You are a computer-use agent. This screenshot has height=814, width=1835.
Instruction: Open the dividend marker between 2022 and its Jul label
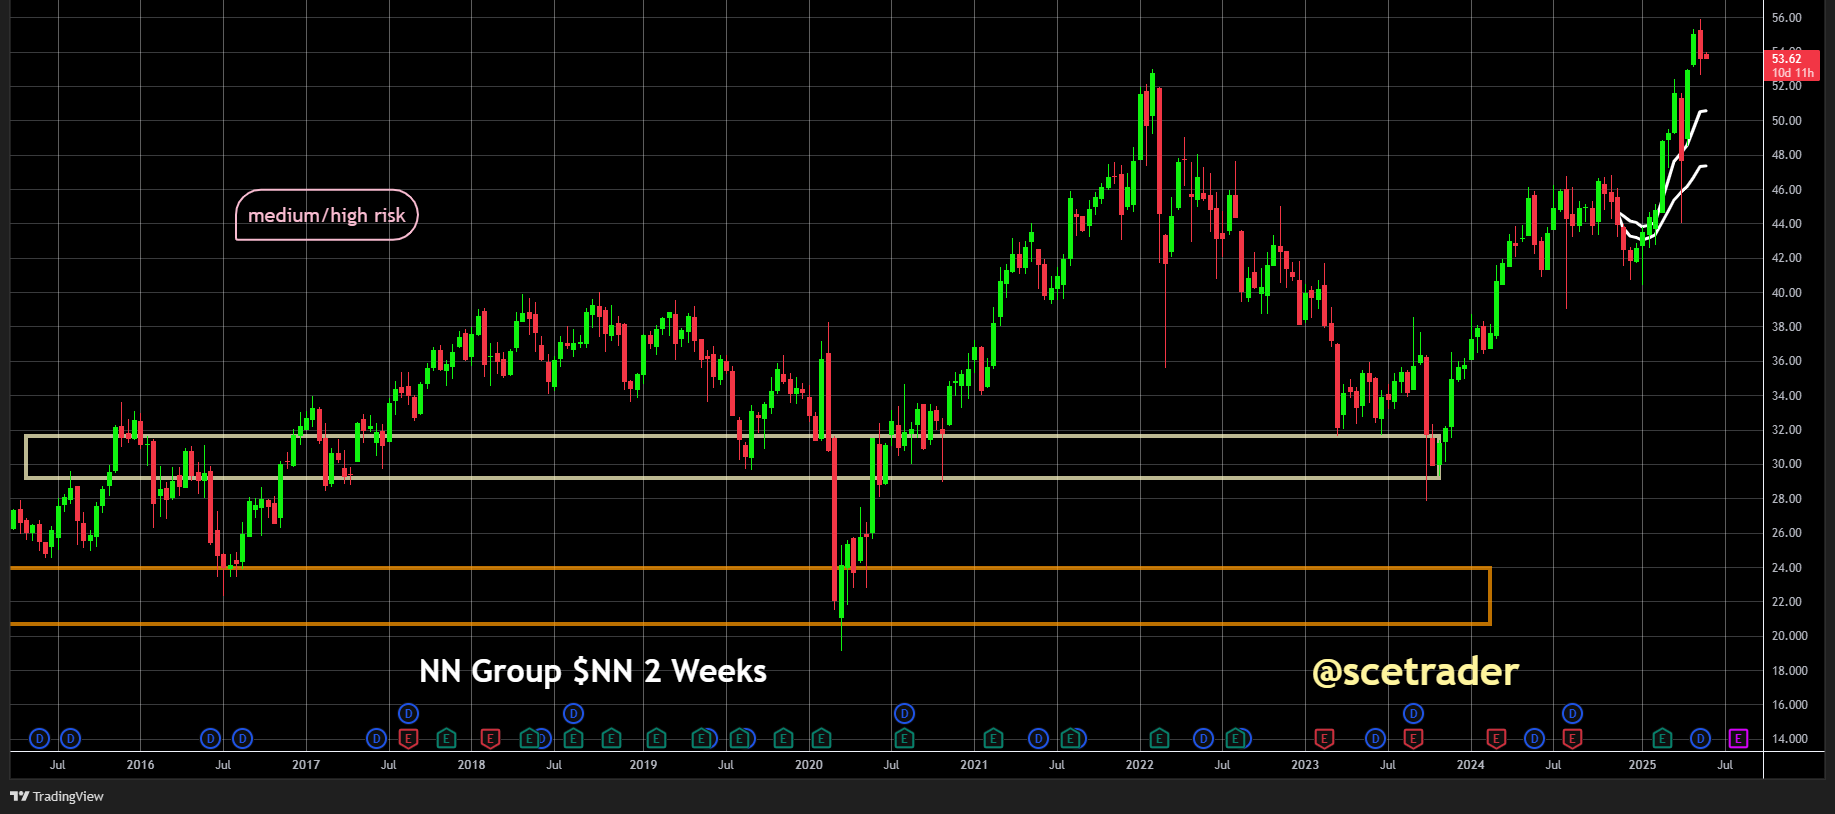coord(1204,739)
